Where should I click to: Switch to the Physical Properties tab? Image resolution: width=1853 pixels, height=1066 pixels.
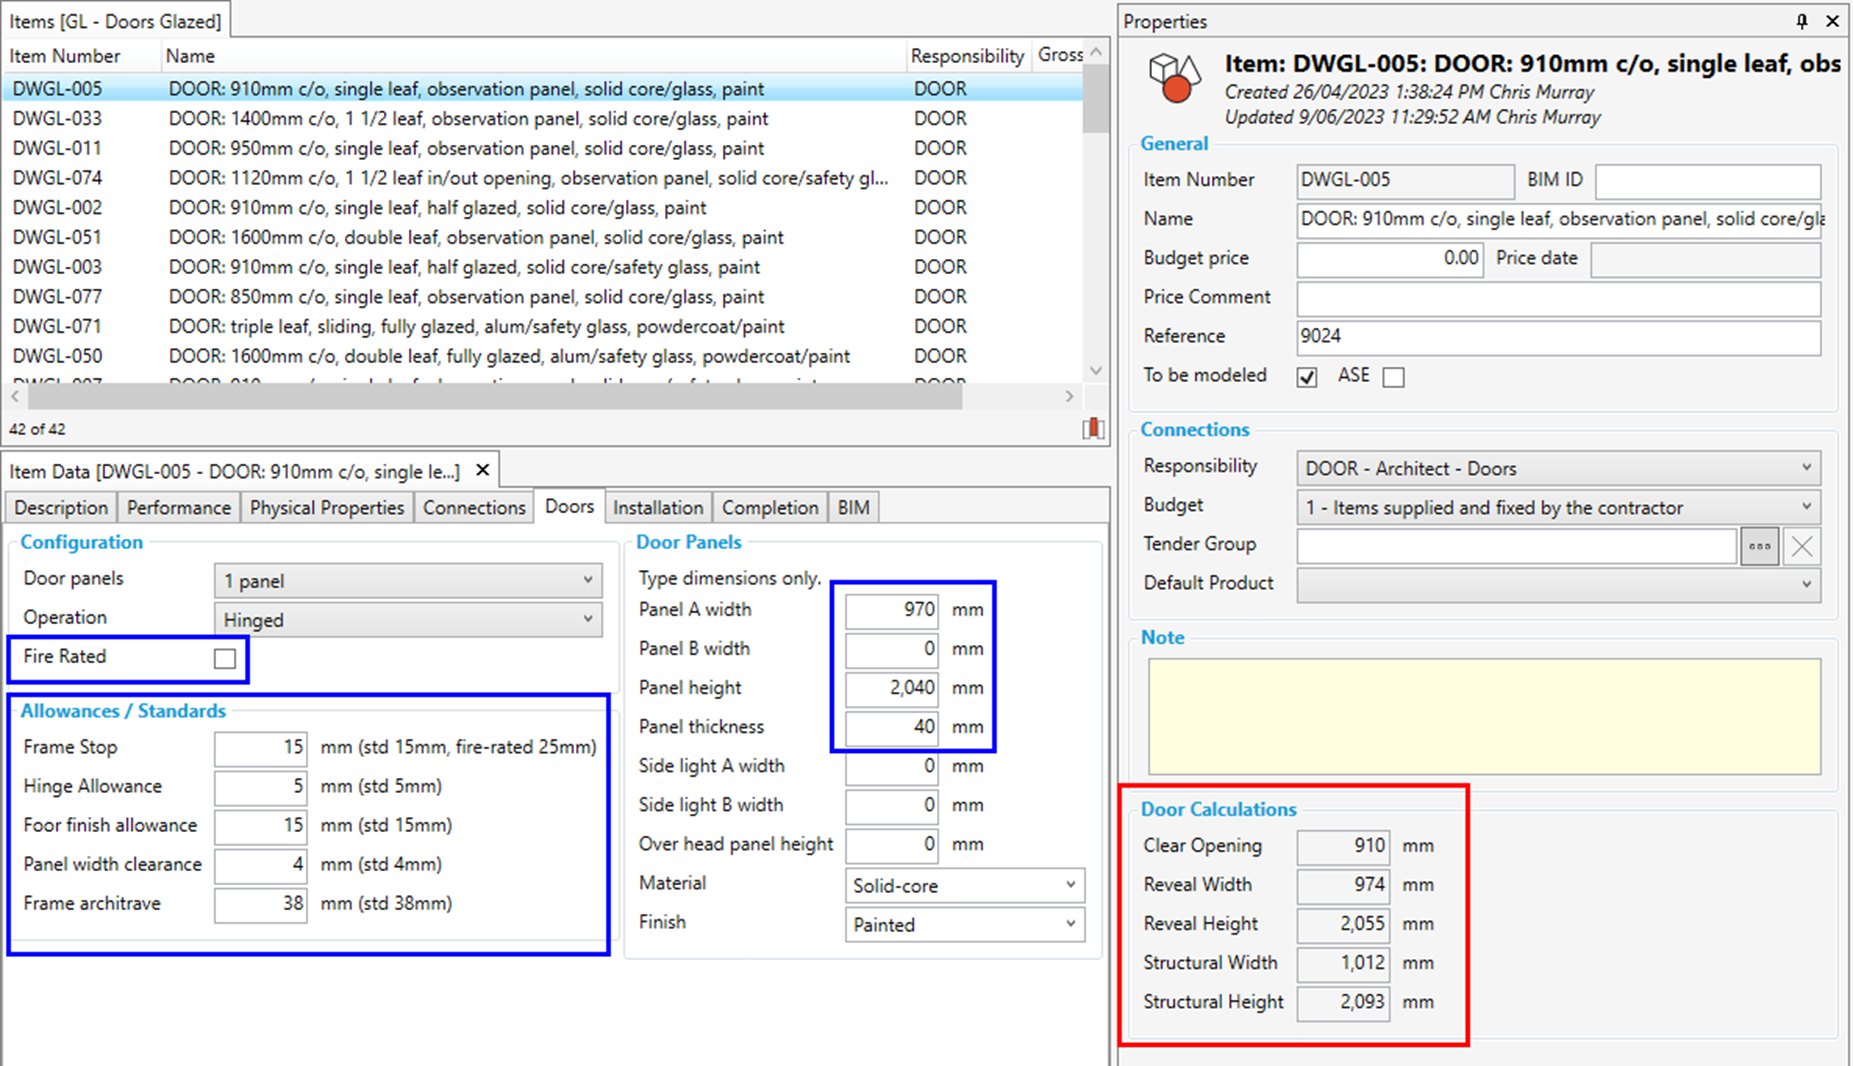(x=326, y=508)
